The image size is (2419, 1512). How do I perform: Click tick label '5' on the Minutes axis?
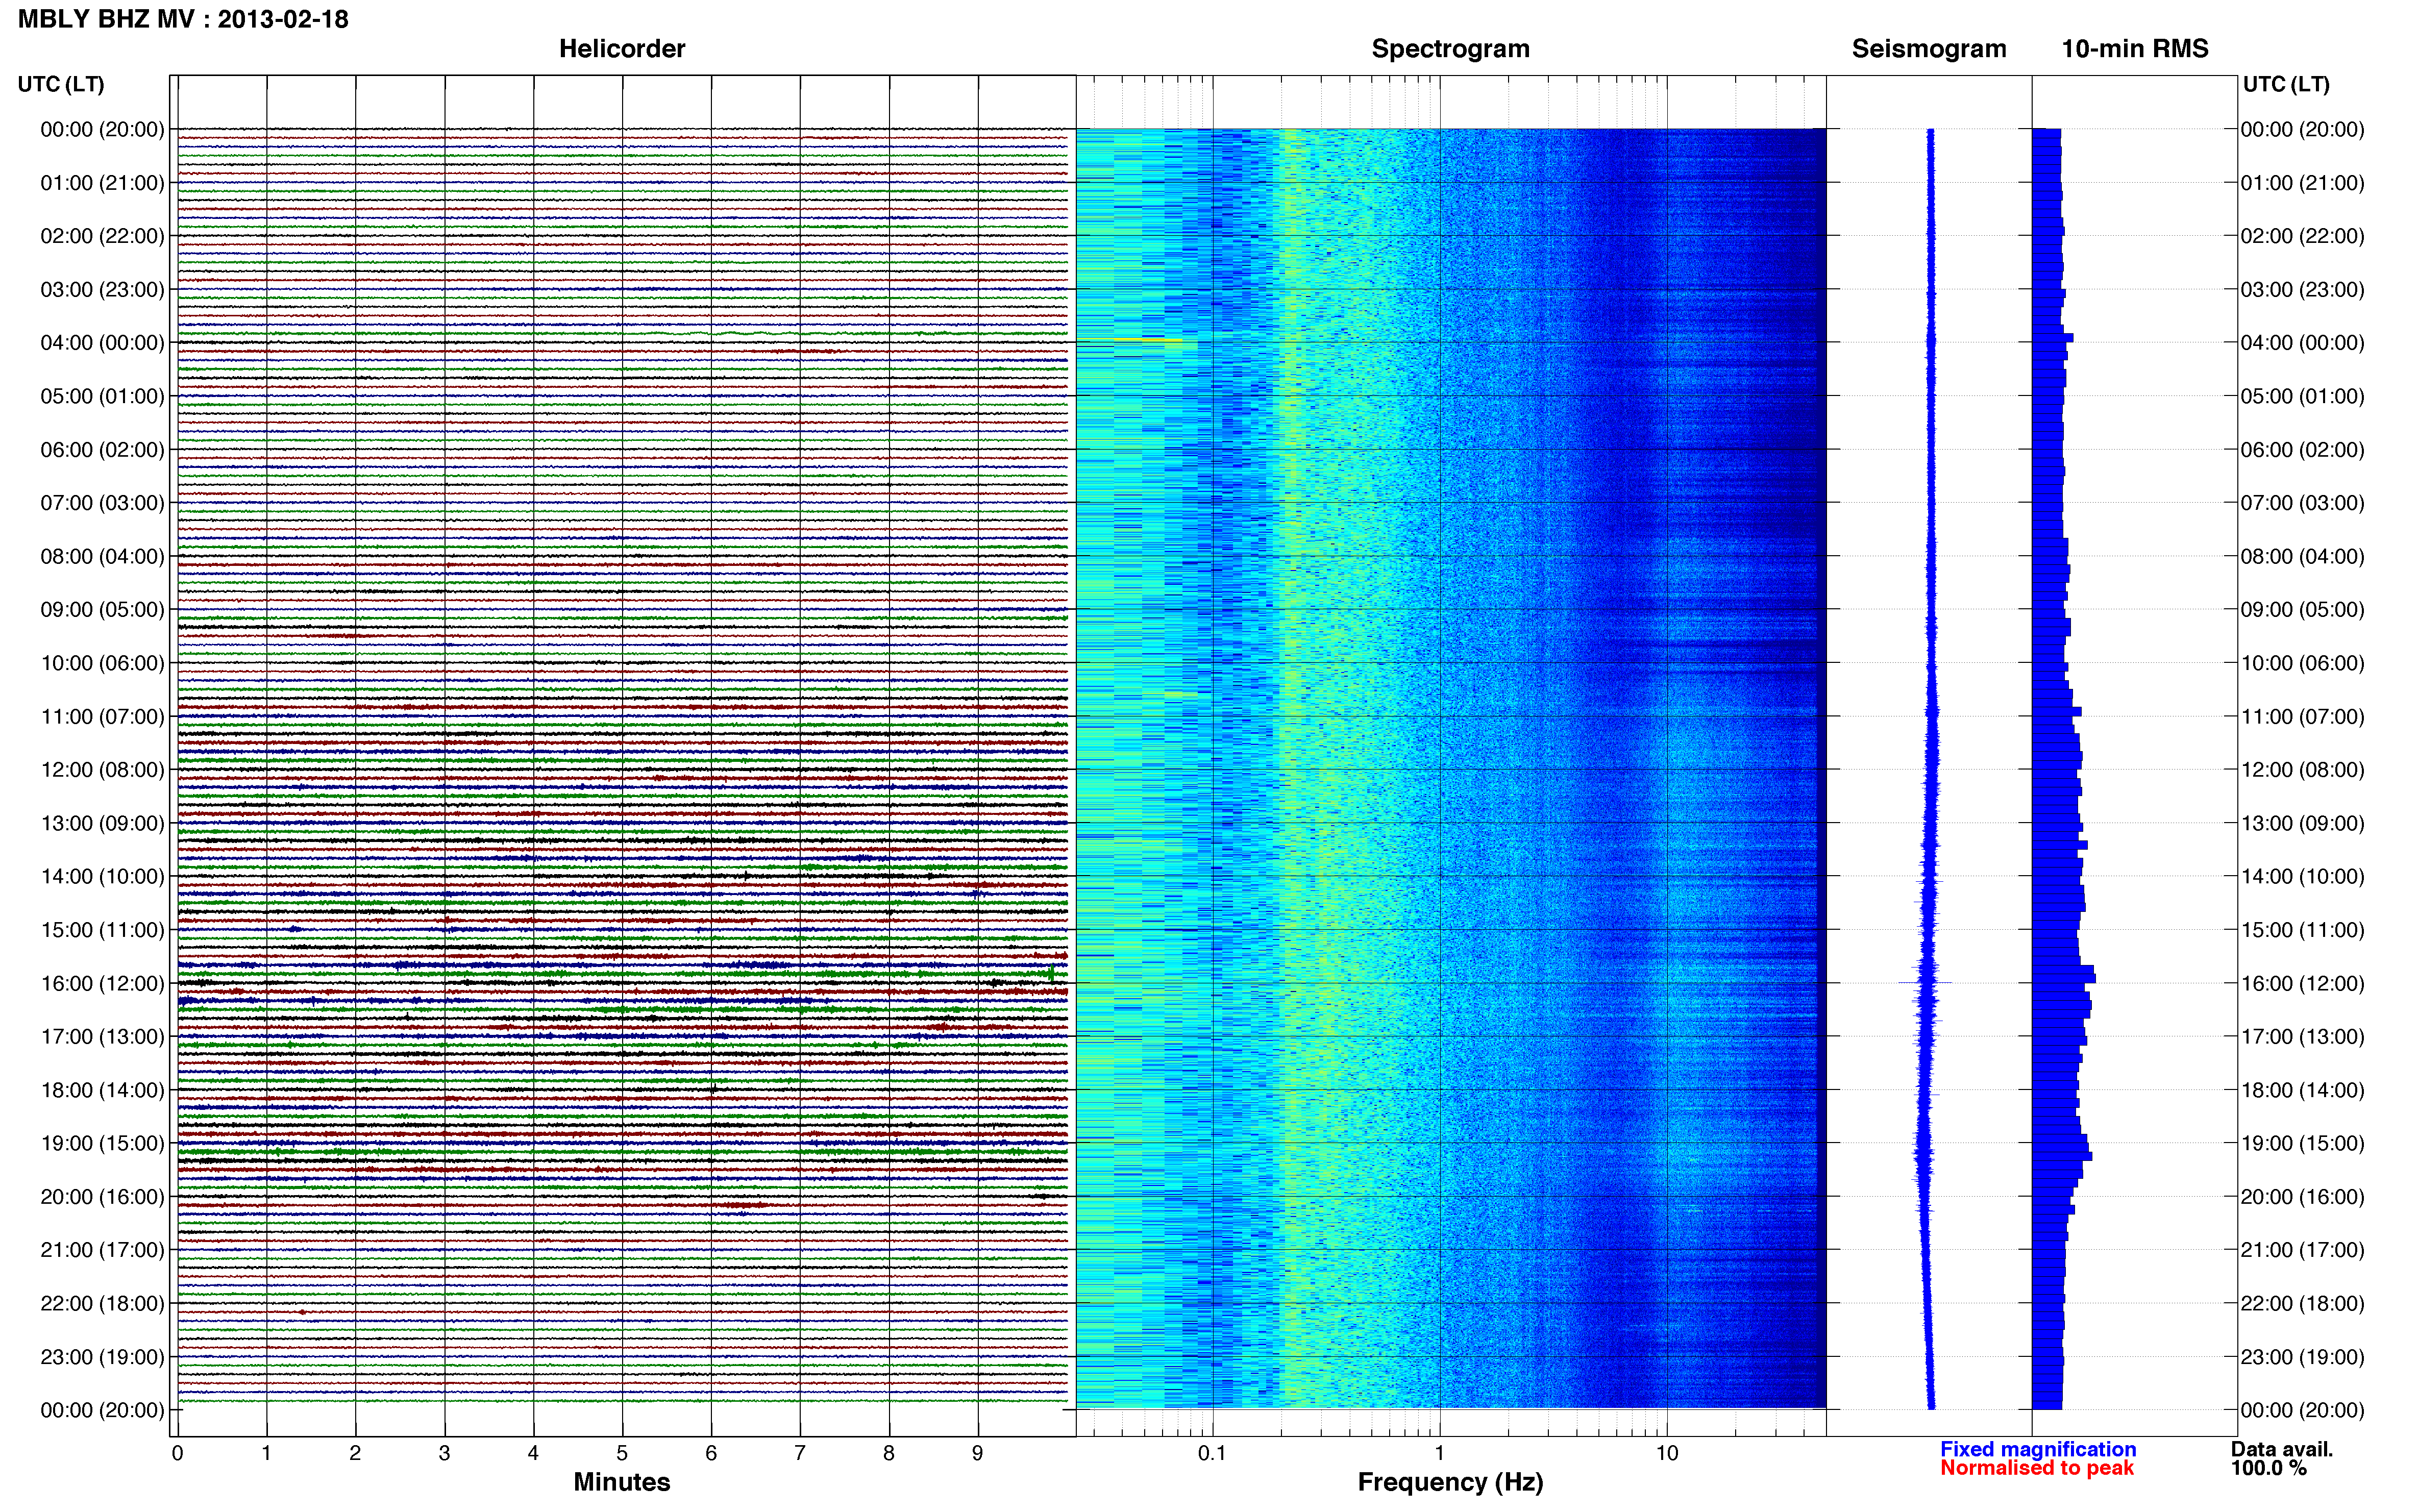pos(622,1453)
